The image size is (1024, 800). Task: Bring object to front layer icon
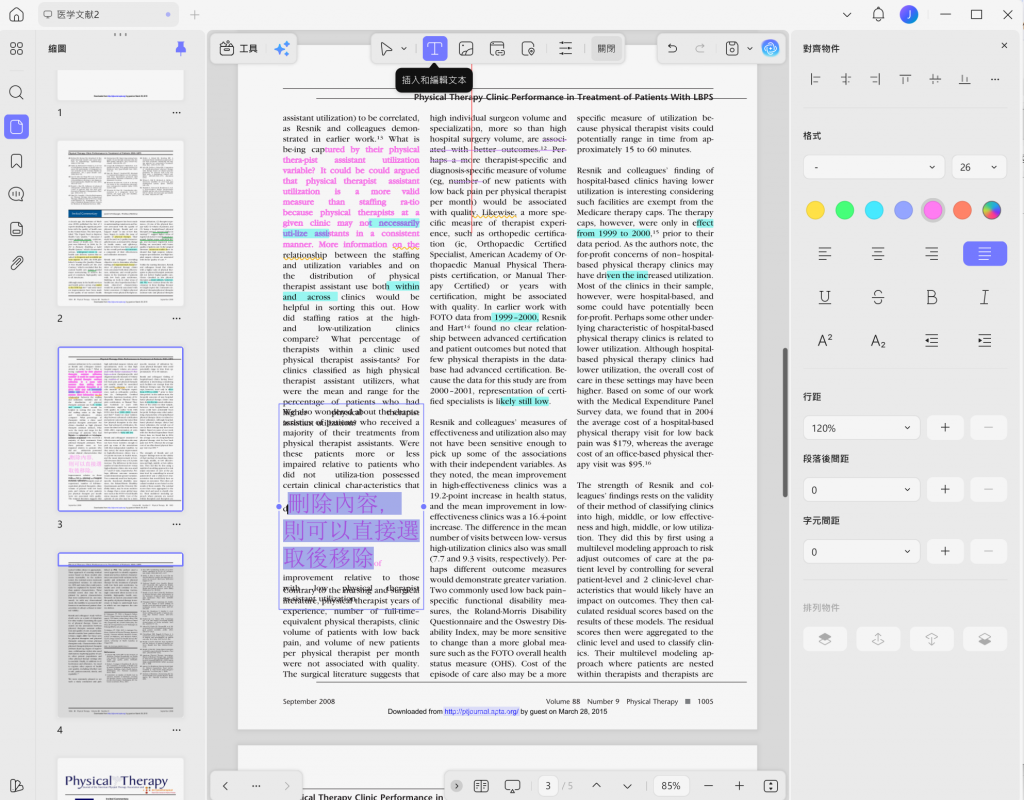[825, 639]
